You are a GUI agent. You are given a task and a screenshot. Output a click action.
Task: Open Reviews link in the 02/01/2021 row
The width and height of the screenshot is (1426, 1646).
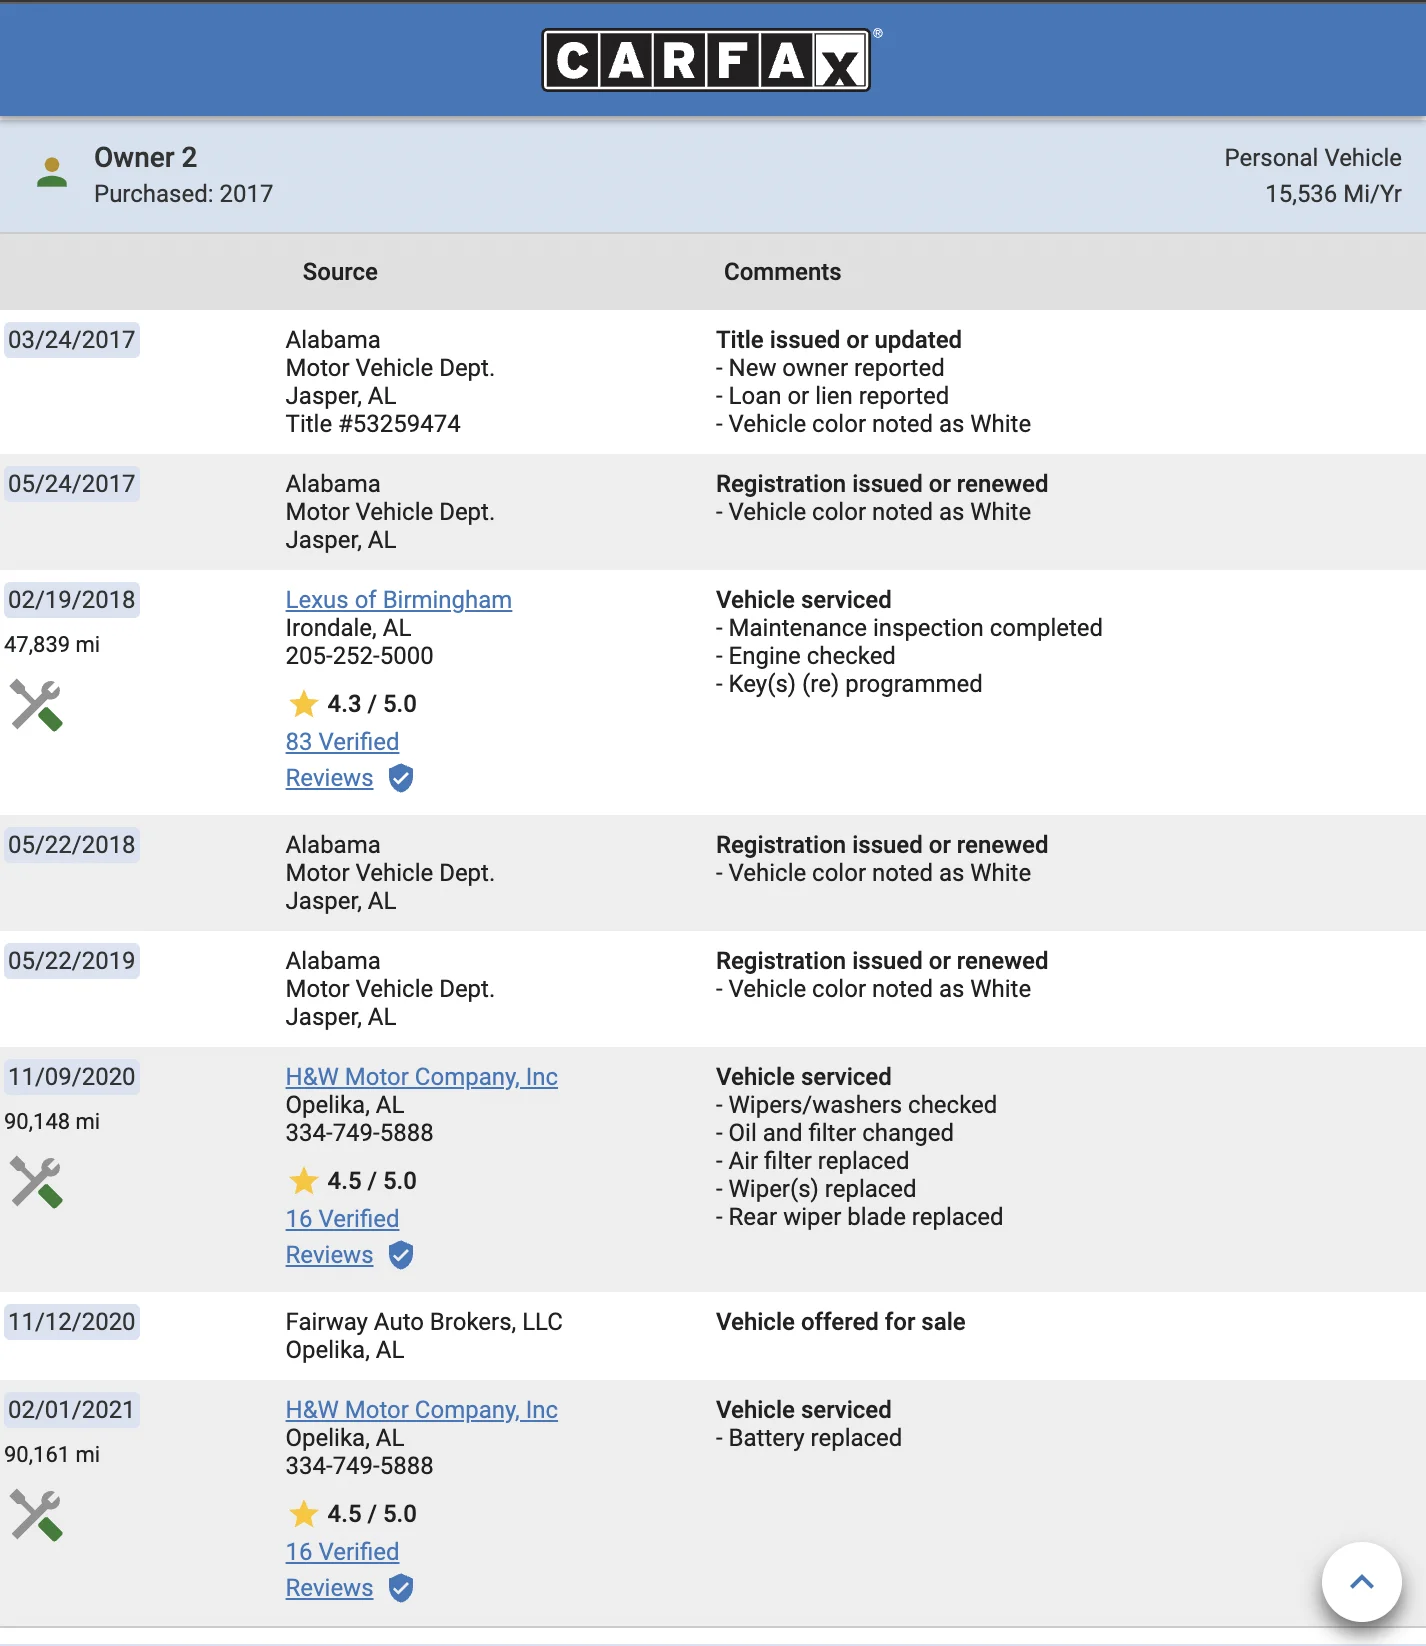click(329, 1588)
